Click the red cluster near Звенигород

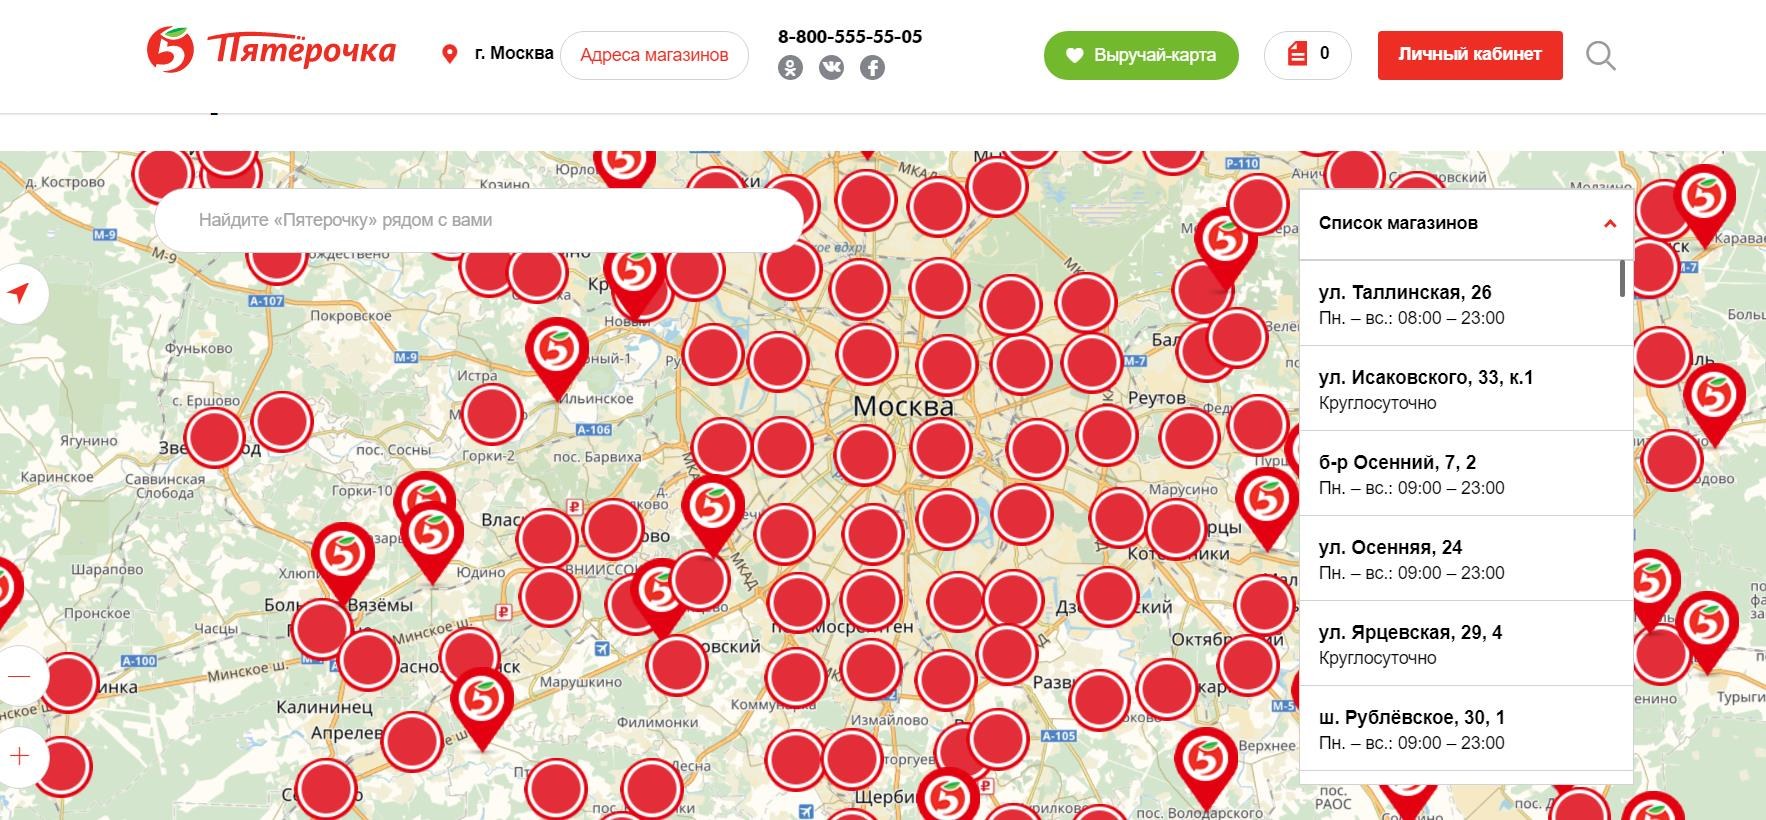pyautogui.click(x=215, y=438)
